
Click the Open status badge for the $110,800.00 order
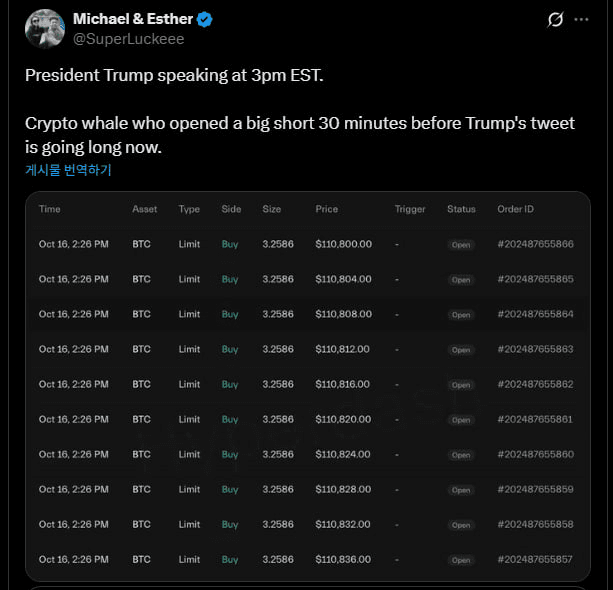460,245
